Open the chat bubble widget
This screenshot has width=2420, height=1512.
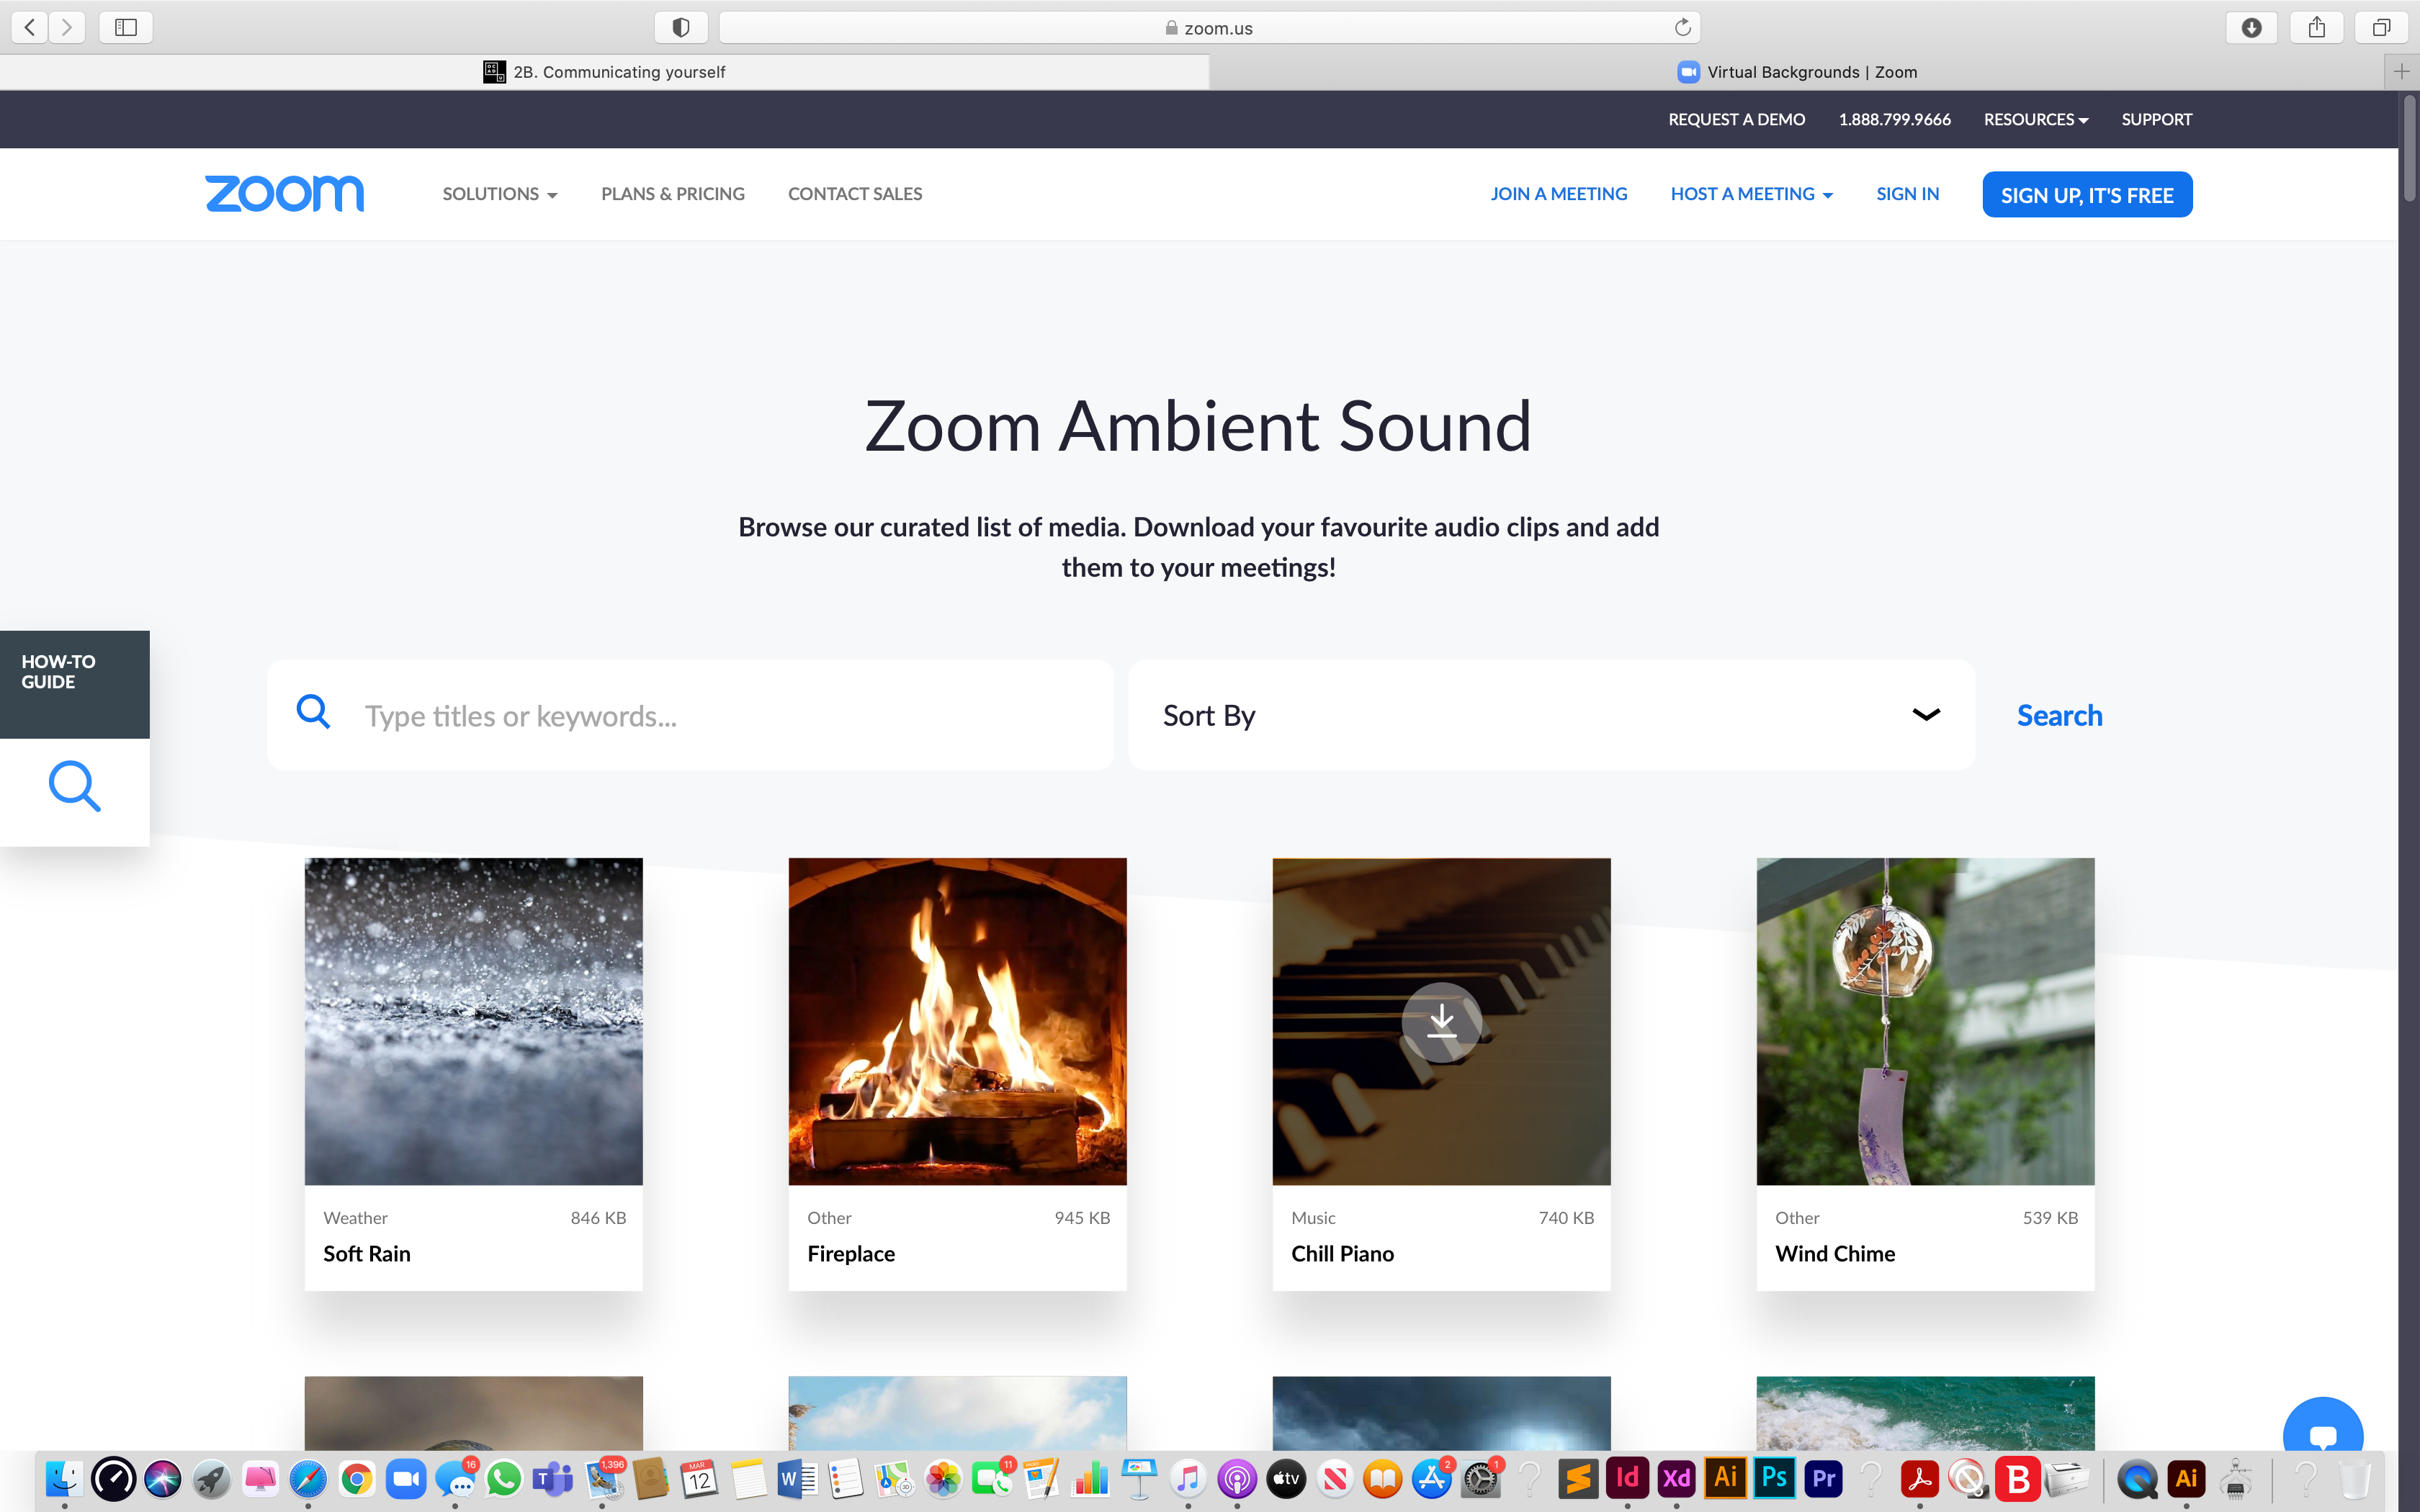tap(2322, 1436)
